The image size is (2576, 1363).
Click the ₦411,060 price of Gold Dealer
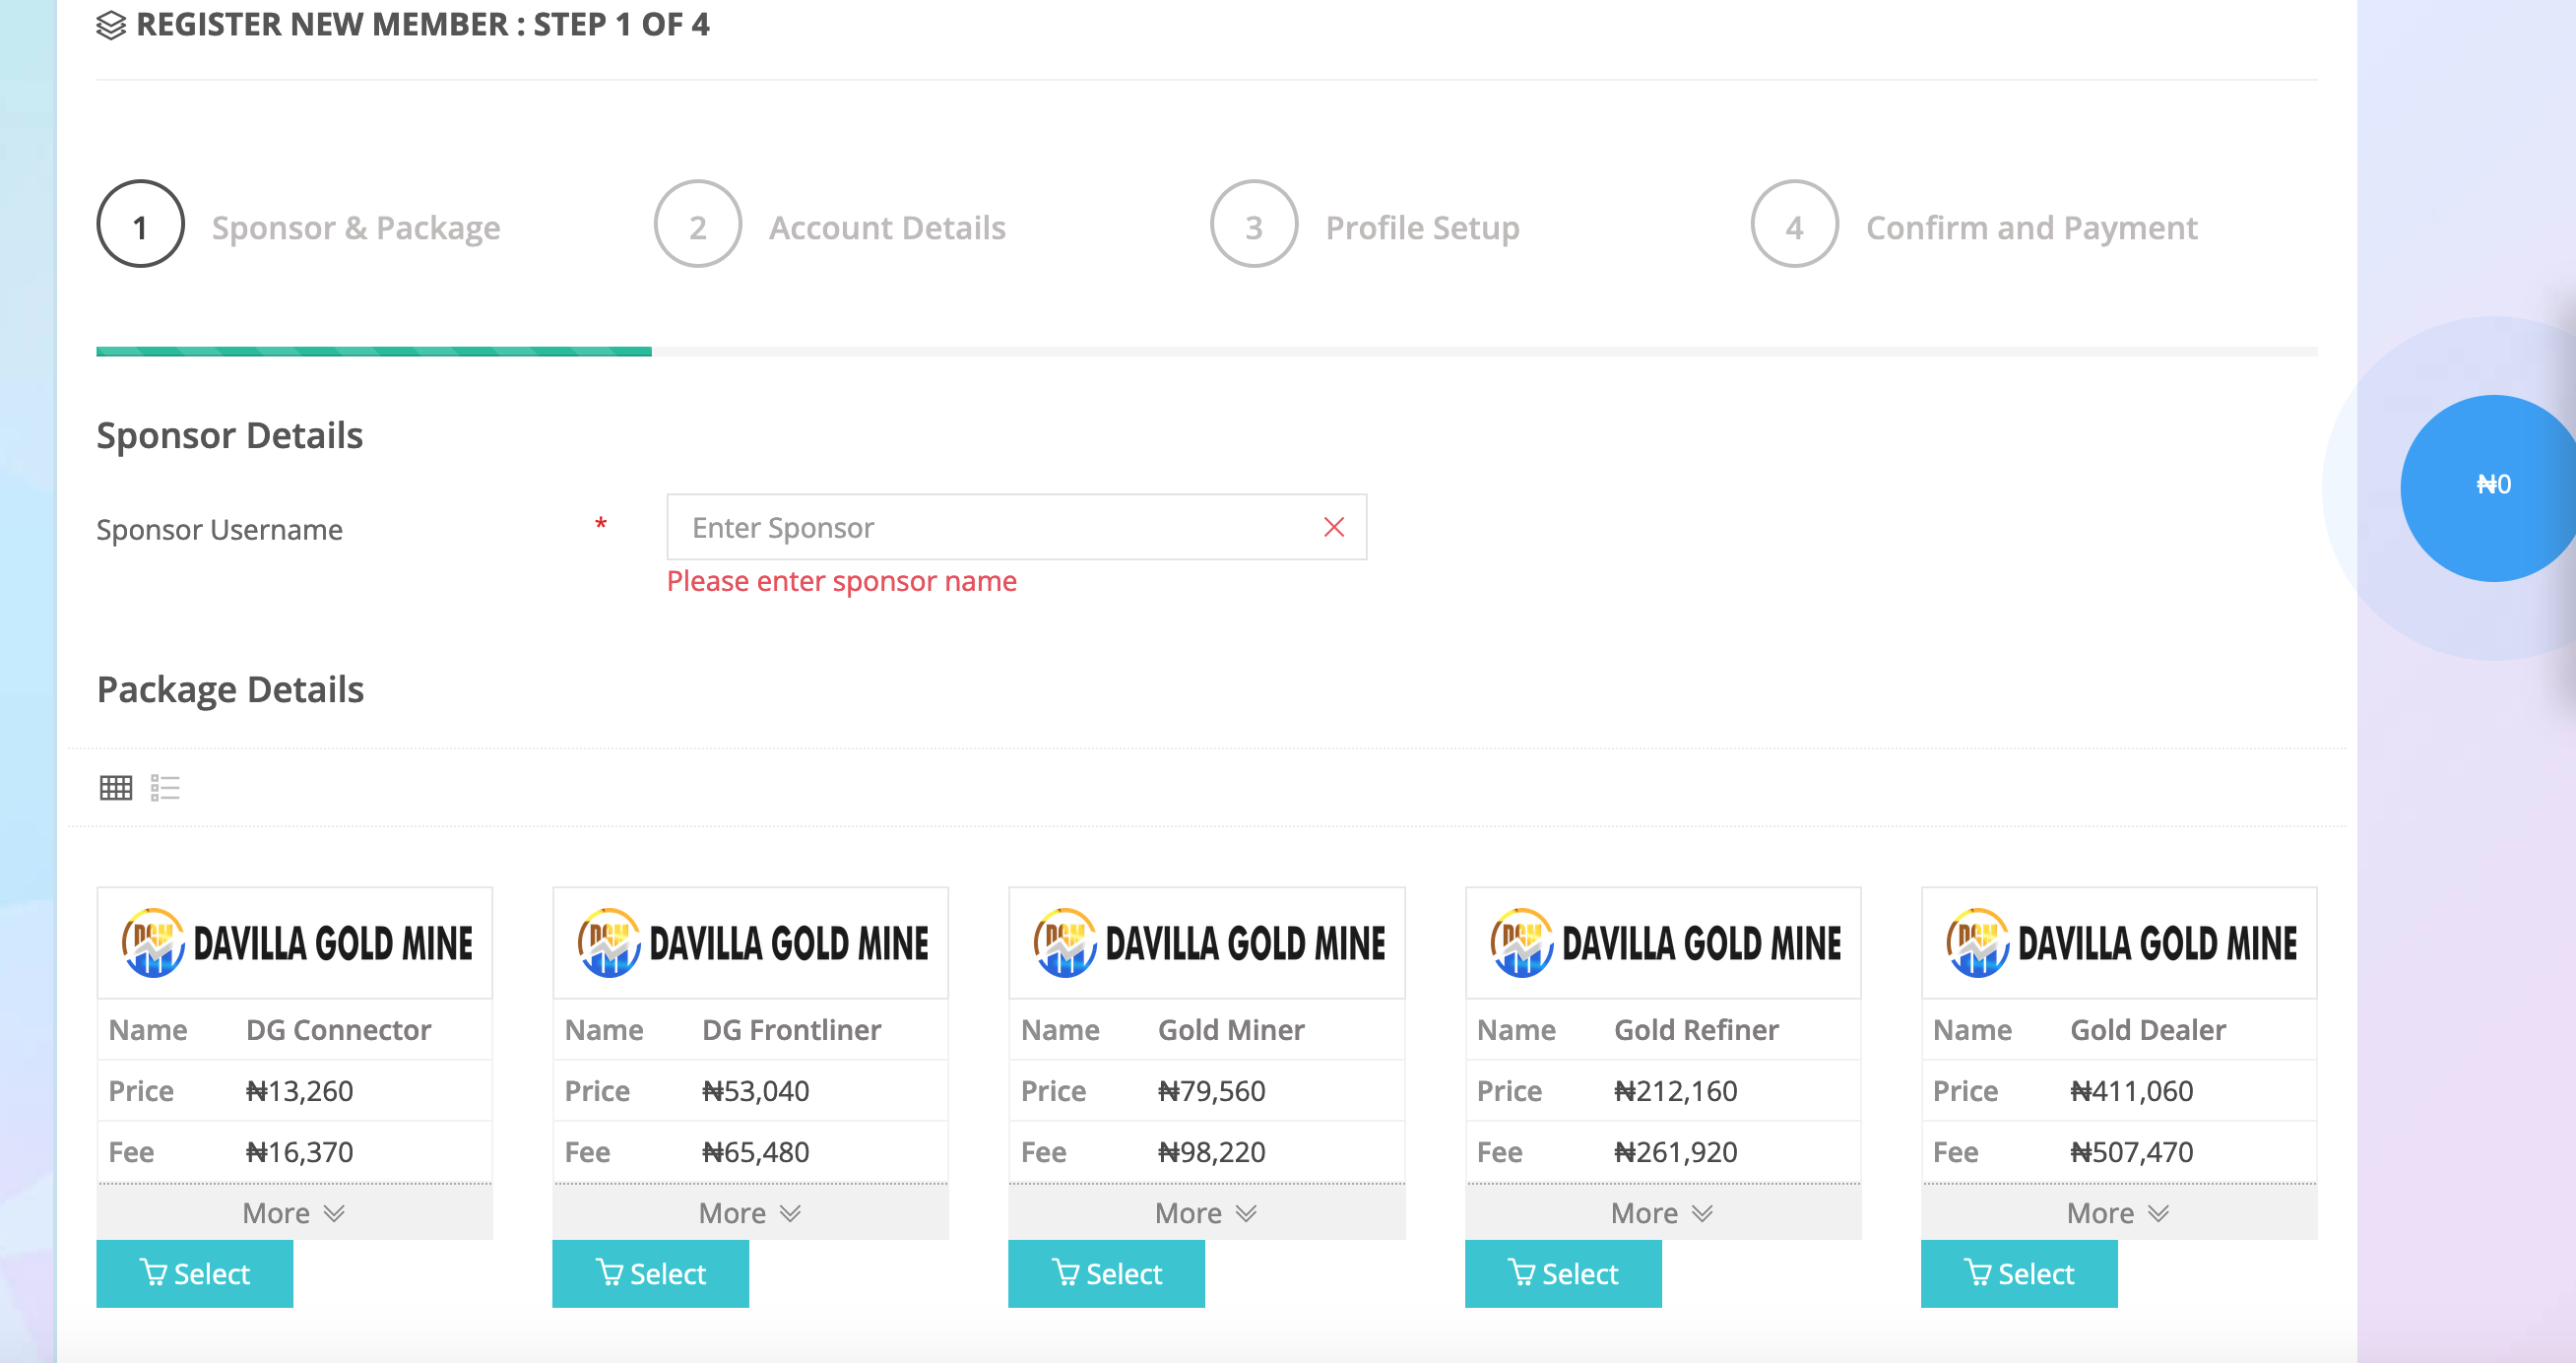point(2131,1091)
